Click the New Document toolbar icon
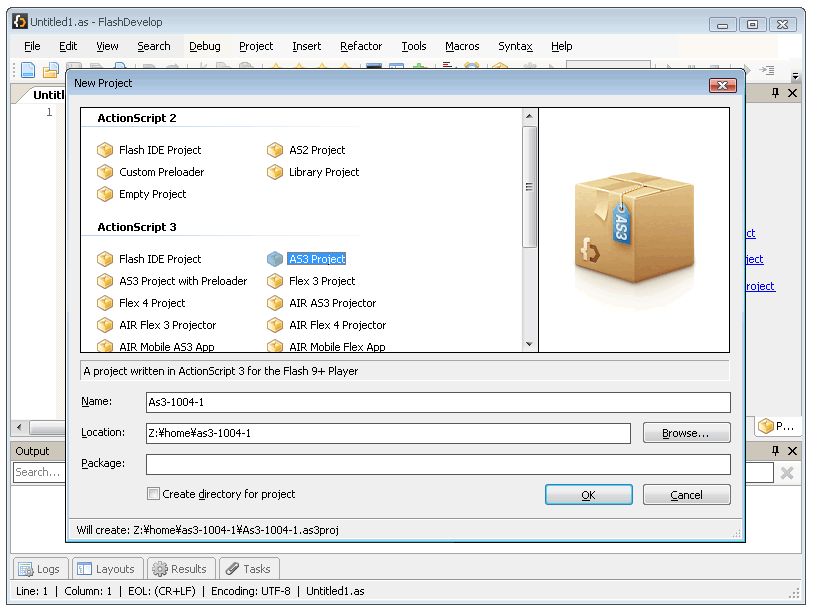This screenshot has height=611, width=819. coord(28,70)
